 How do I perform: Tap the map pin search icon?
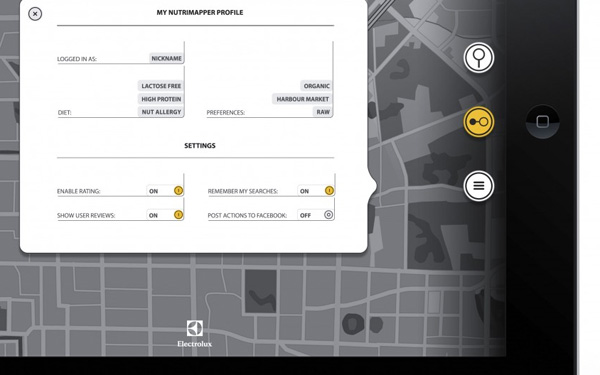(478, 58)
